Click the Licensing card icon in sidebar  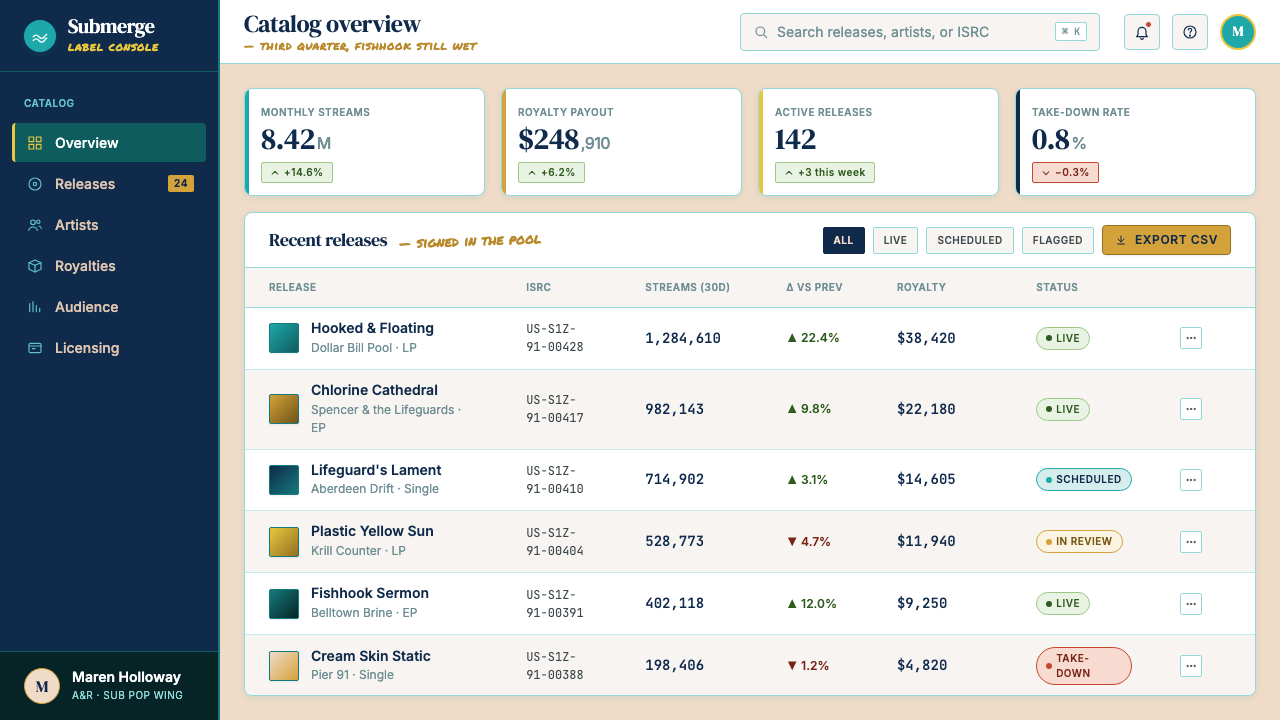tap(35, 348)
